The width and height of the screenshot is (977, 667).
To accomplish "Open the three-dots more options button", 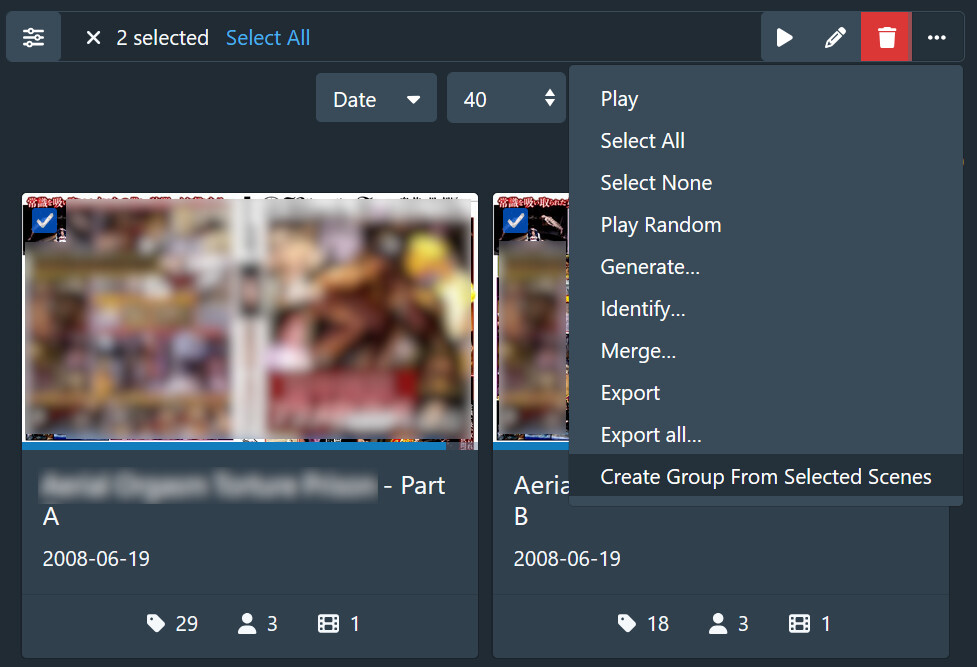I will pos(936,38).
